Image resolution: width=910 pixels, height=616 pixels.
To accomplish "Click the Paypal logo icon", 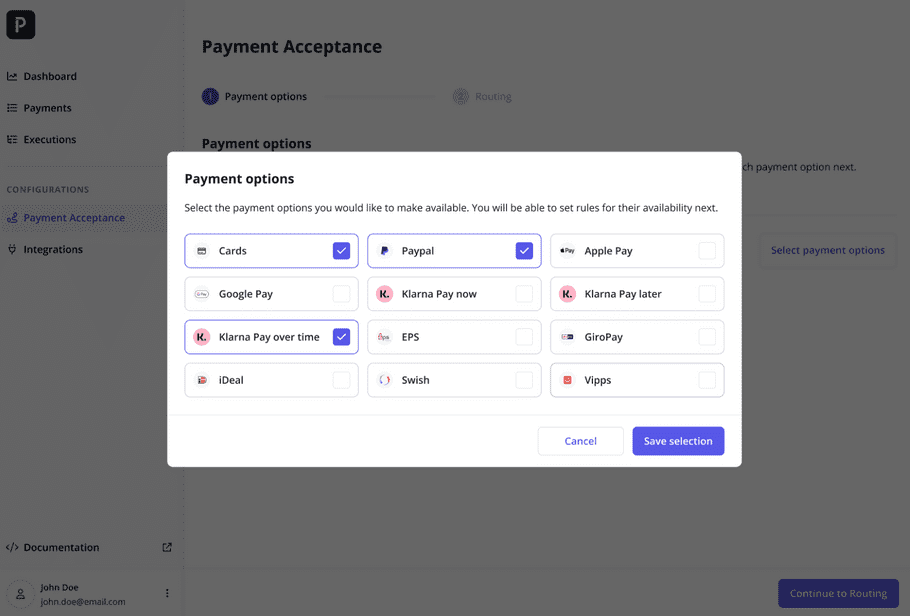I will click(384, 251).
